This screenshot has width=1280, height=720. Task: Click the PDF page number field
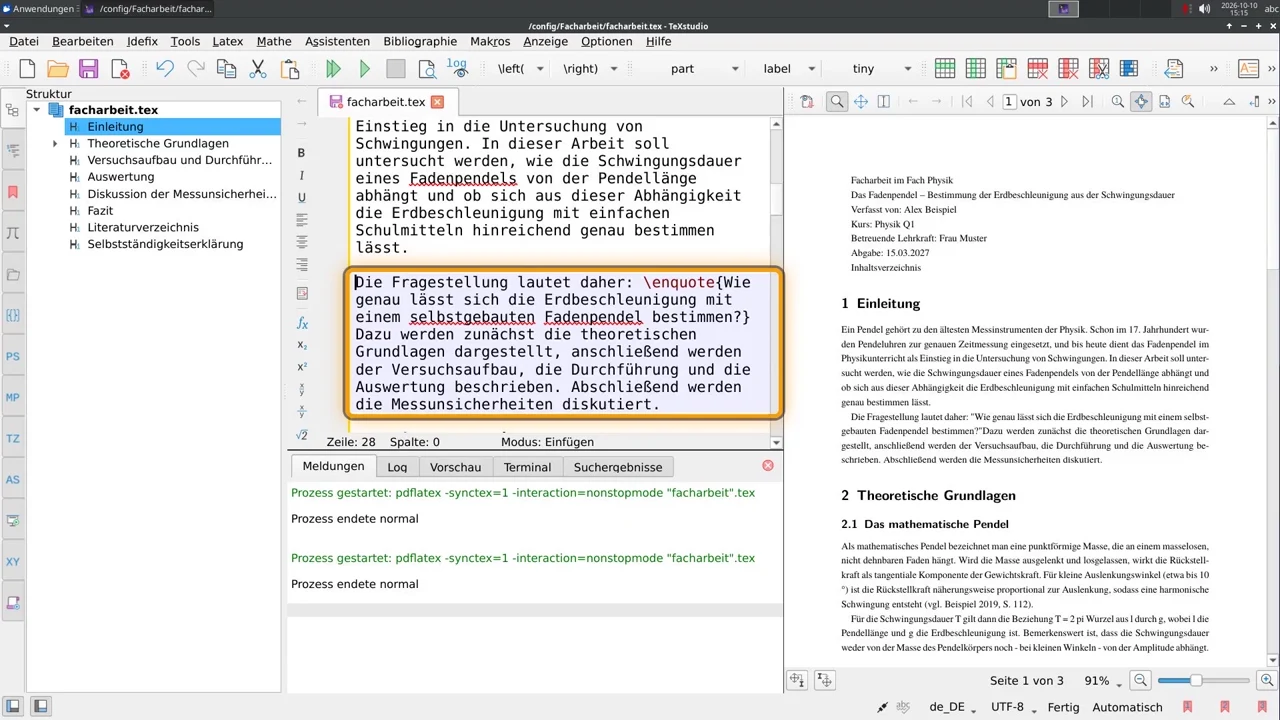click(x=1009, y=101)
